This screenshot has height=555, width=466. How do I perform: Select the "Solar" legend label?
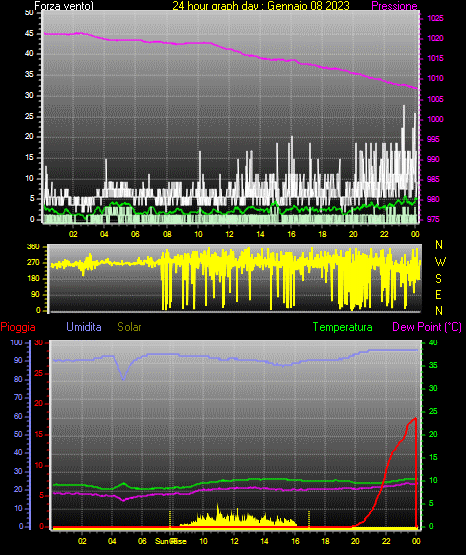(130, 327)
